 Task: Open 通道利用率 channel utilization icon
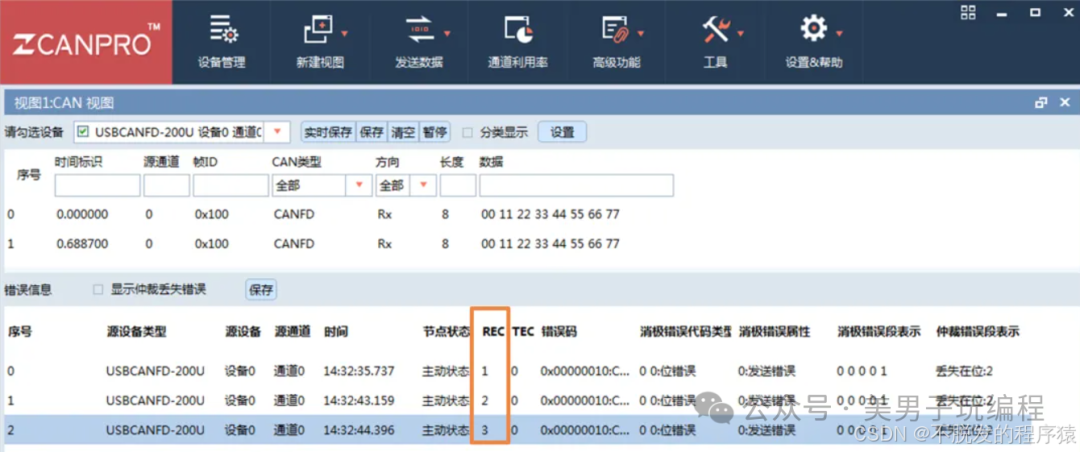pyautogui.click(x=518, y=31)
